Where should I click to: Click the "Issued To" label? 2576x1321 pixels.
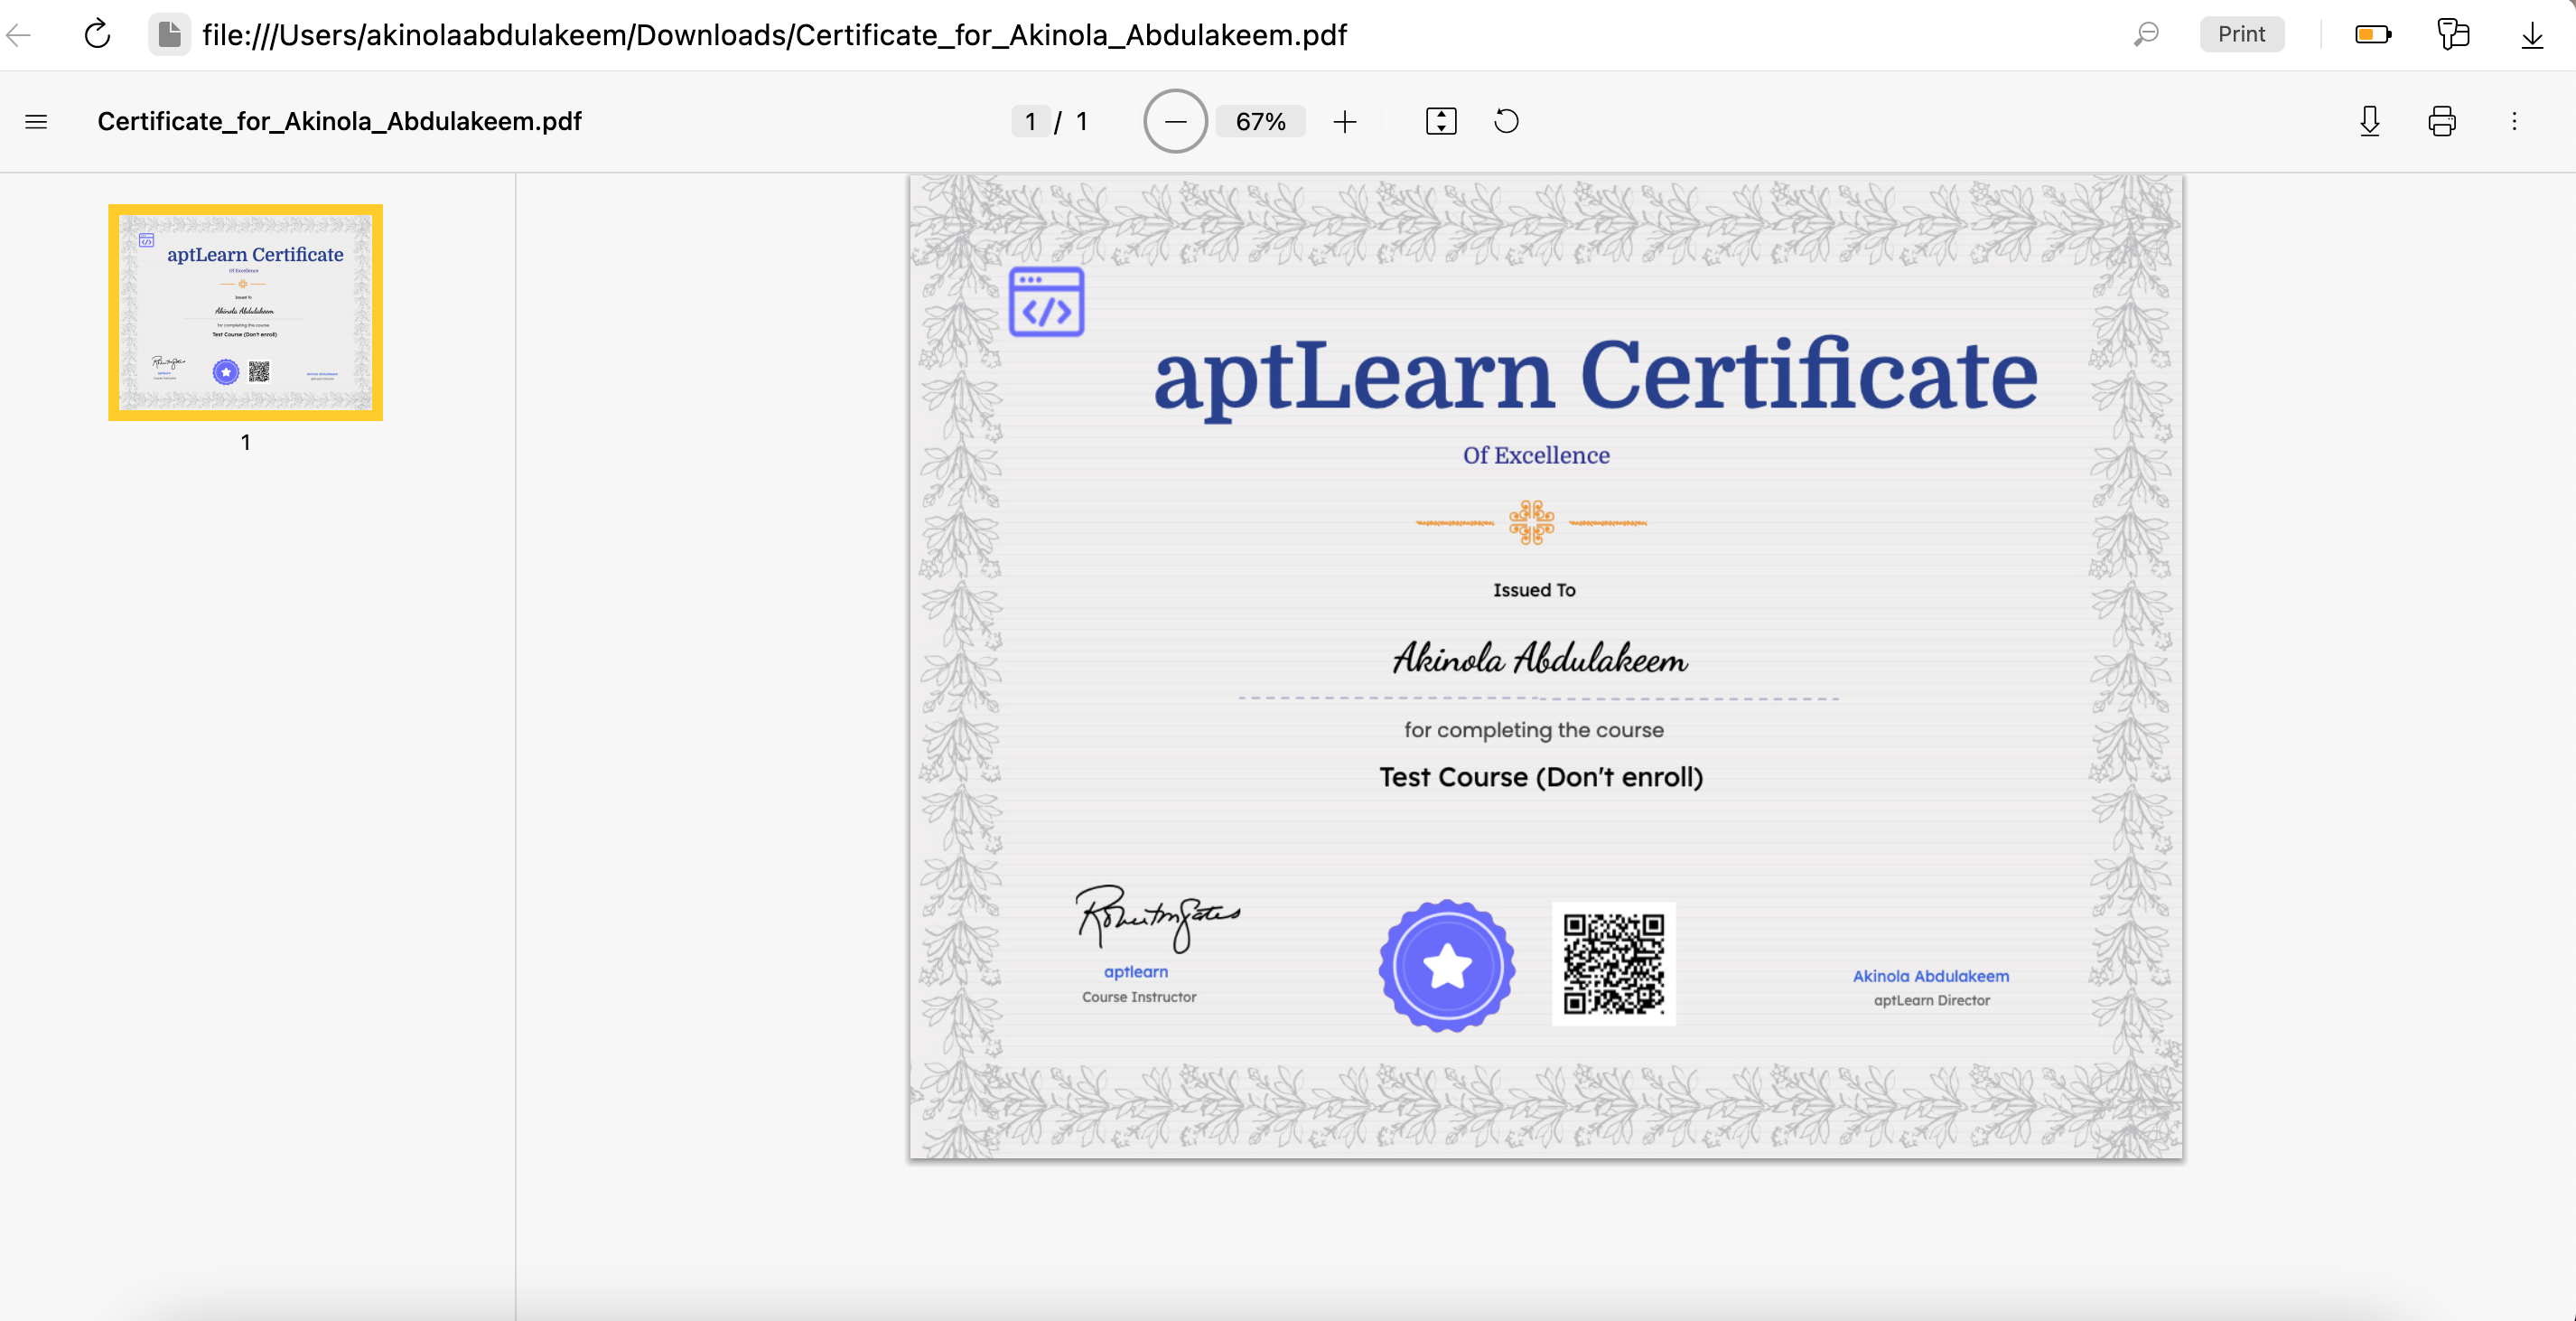pyautogui.click(x=1534, y=590)
